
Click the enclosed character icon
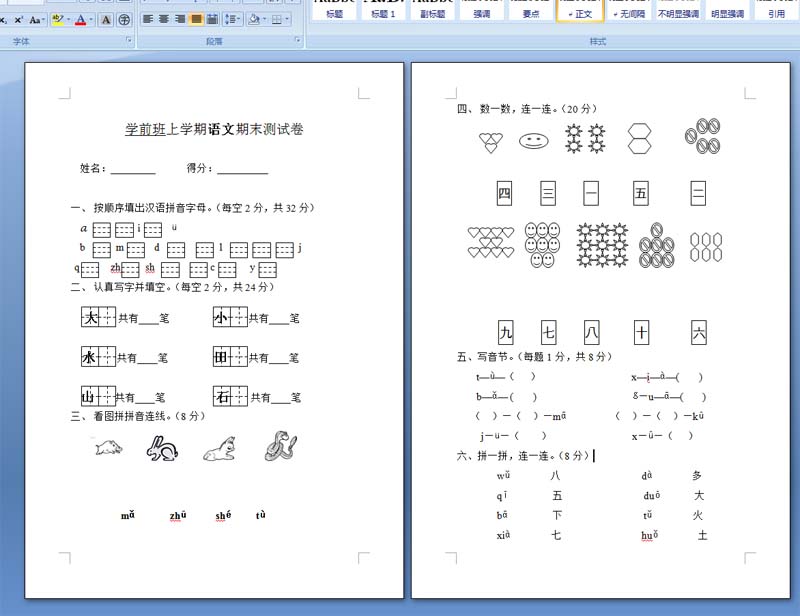tap(124, 20)
